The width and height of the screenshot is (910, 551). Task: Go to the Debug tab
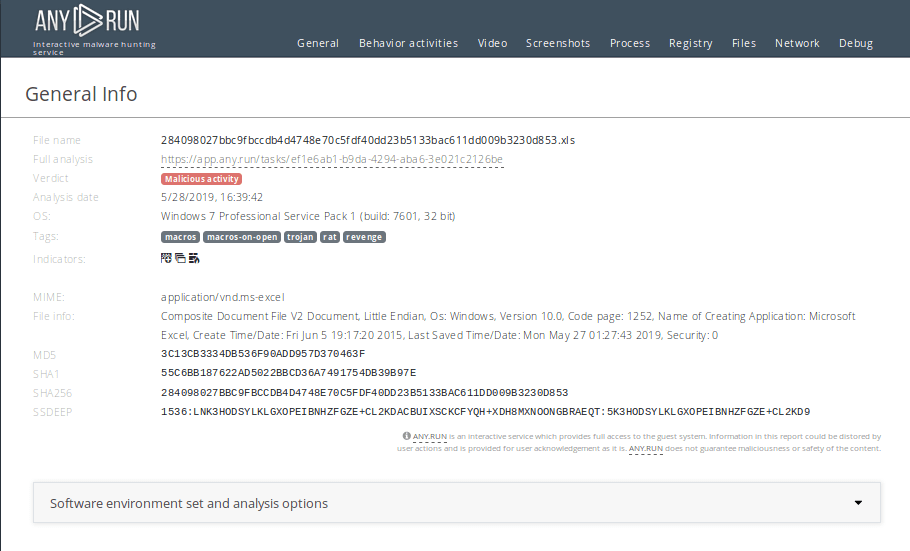(x=856, y=43)
